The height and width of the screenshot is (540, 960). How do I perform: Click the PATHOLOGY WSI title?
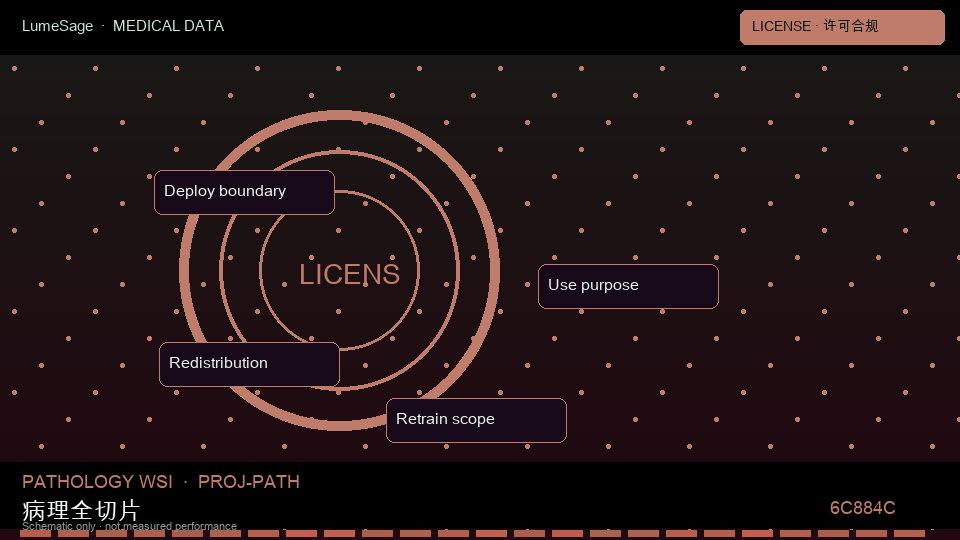(97, 482)
